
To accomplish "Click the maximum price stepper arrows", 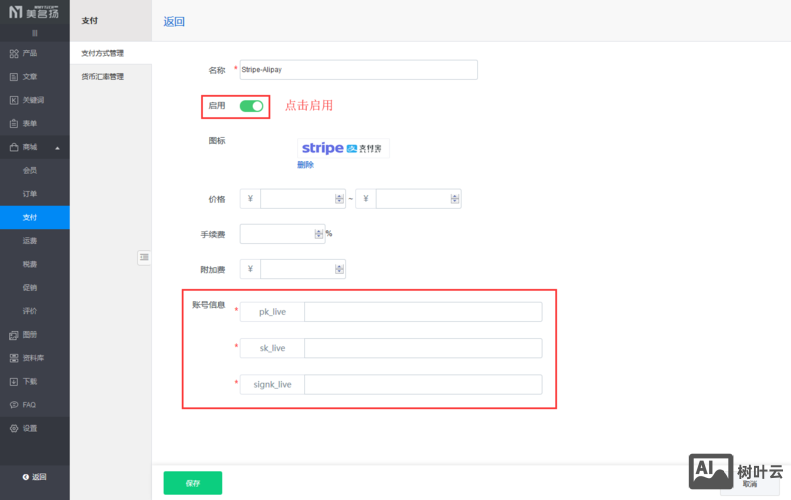I will pyautogui.click(x=455, y=199).
